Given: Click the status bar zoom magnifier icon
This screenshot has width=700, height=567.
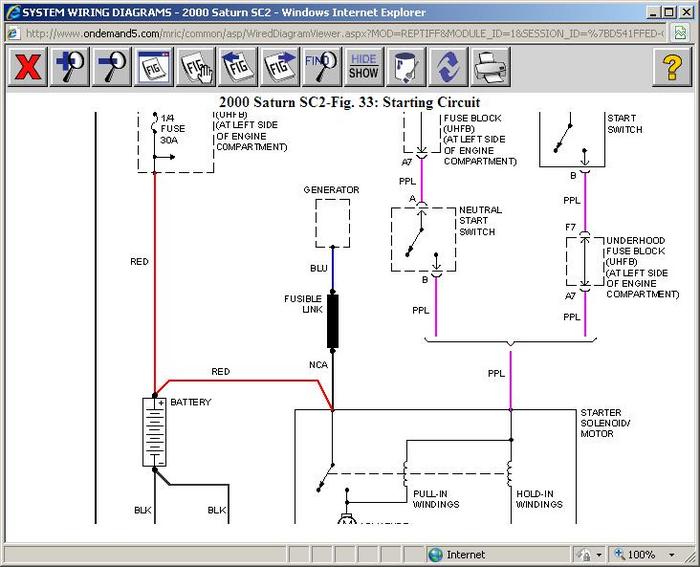Looking at the screenshot, I should pos(620,554).
